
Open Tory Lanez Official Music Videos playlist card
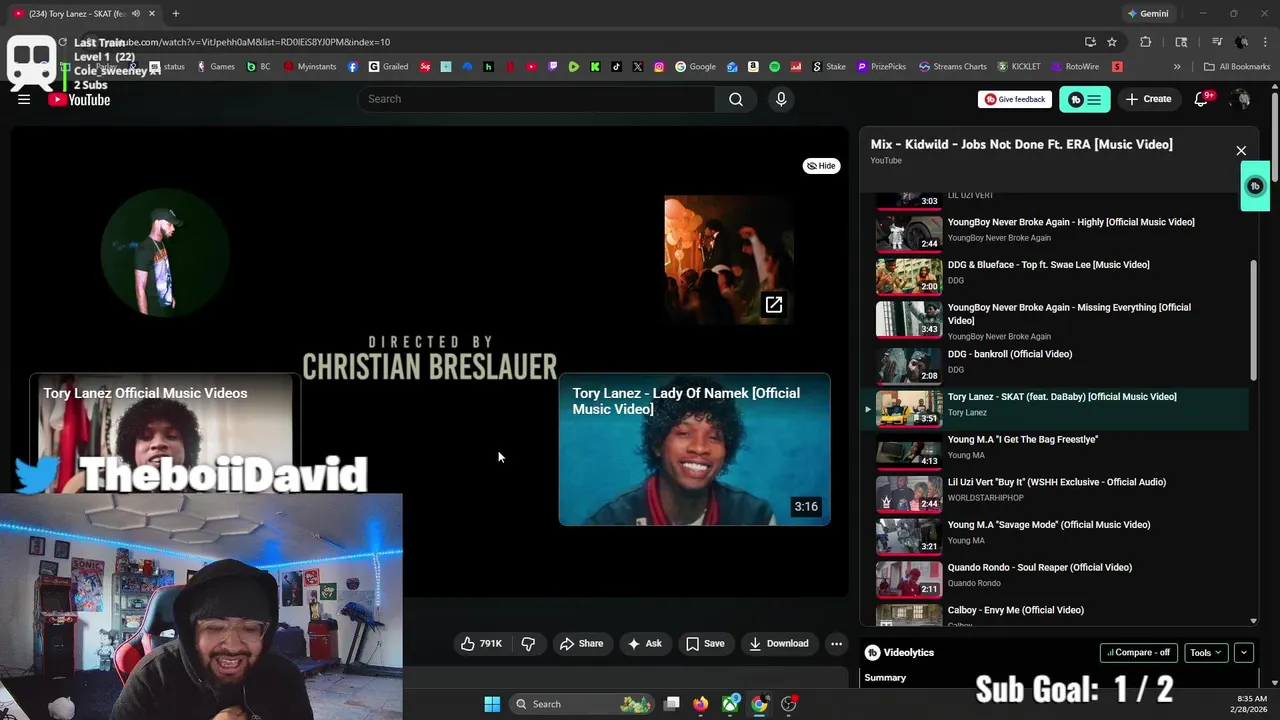(165, 434)
